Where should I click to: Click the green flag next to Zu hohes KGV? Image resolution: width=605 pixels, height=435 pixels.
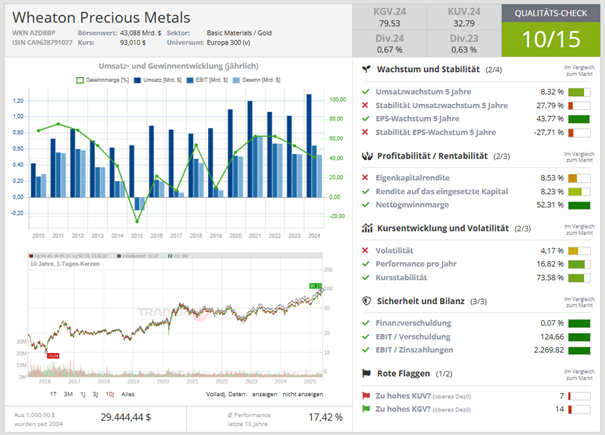point(366,409)
